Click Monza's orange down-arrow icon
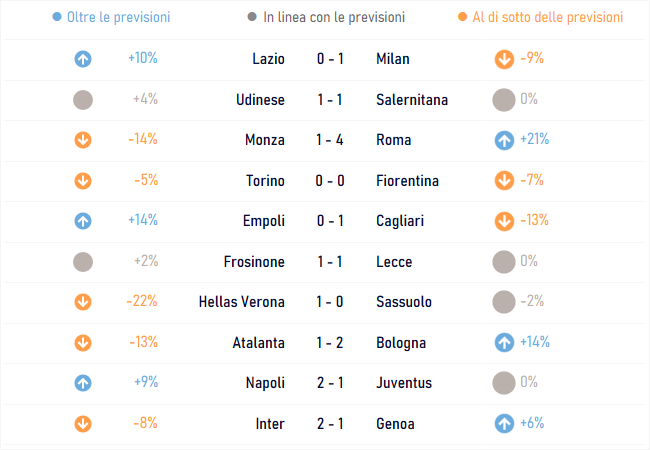 (x=83, y=140)
